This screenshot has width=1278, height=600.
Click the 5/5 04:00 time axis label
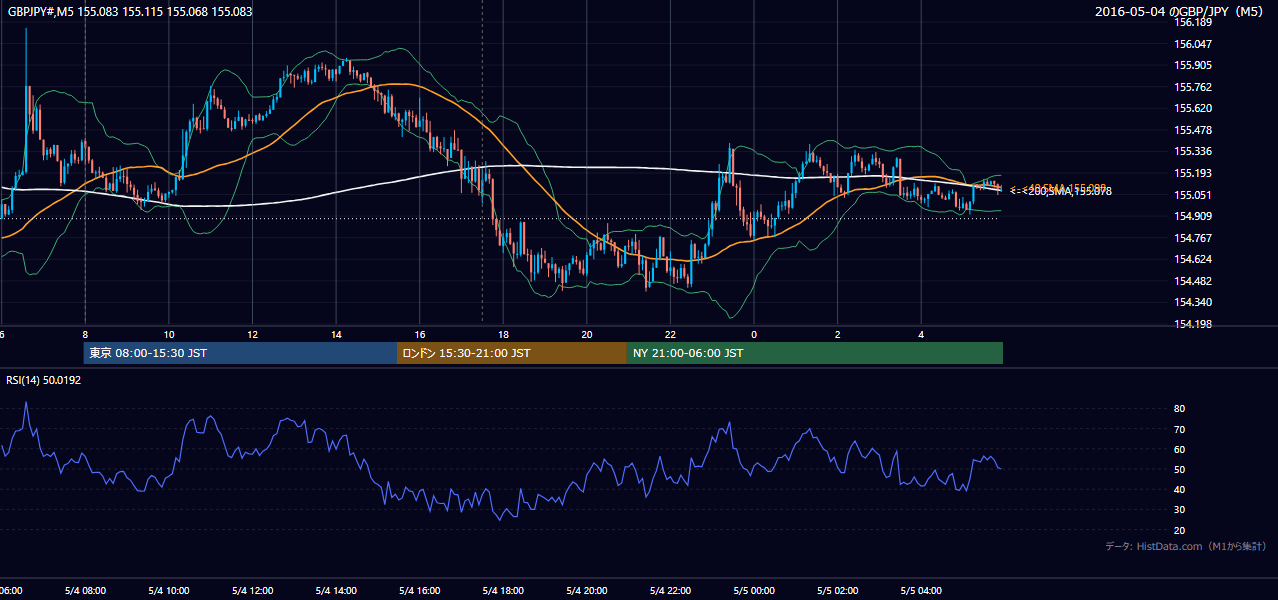coord(921,591)
